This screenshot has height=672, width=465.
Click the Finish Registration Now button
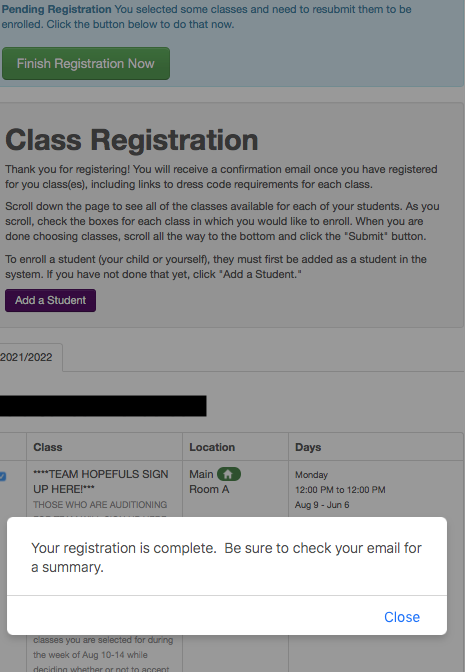tap(86, 63)
